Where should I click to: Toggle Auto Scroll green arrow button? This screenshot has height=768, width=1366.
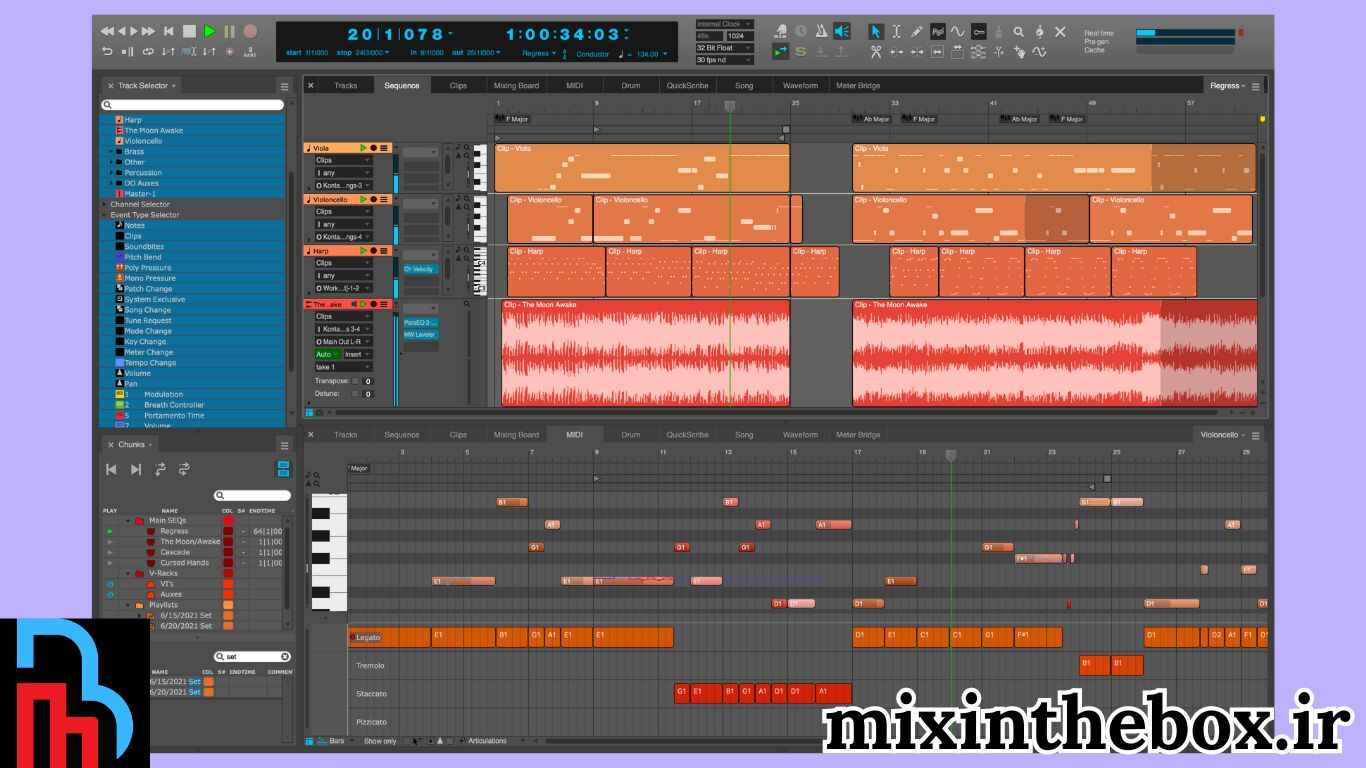coord(780,52)
